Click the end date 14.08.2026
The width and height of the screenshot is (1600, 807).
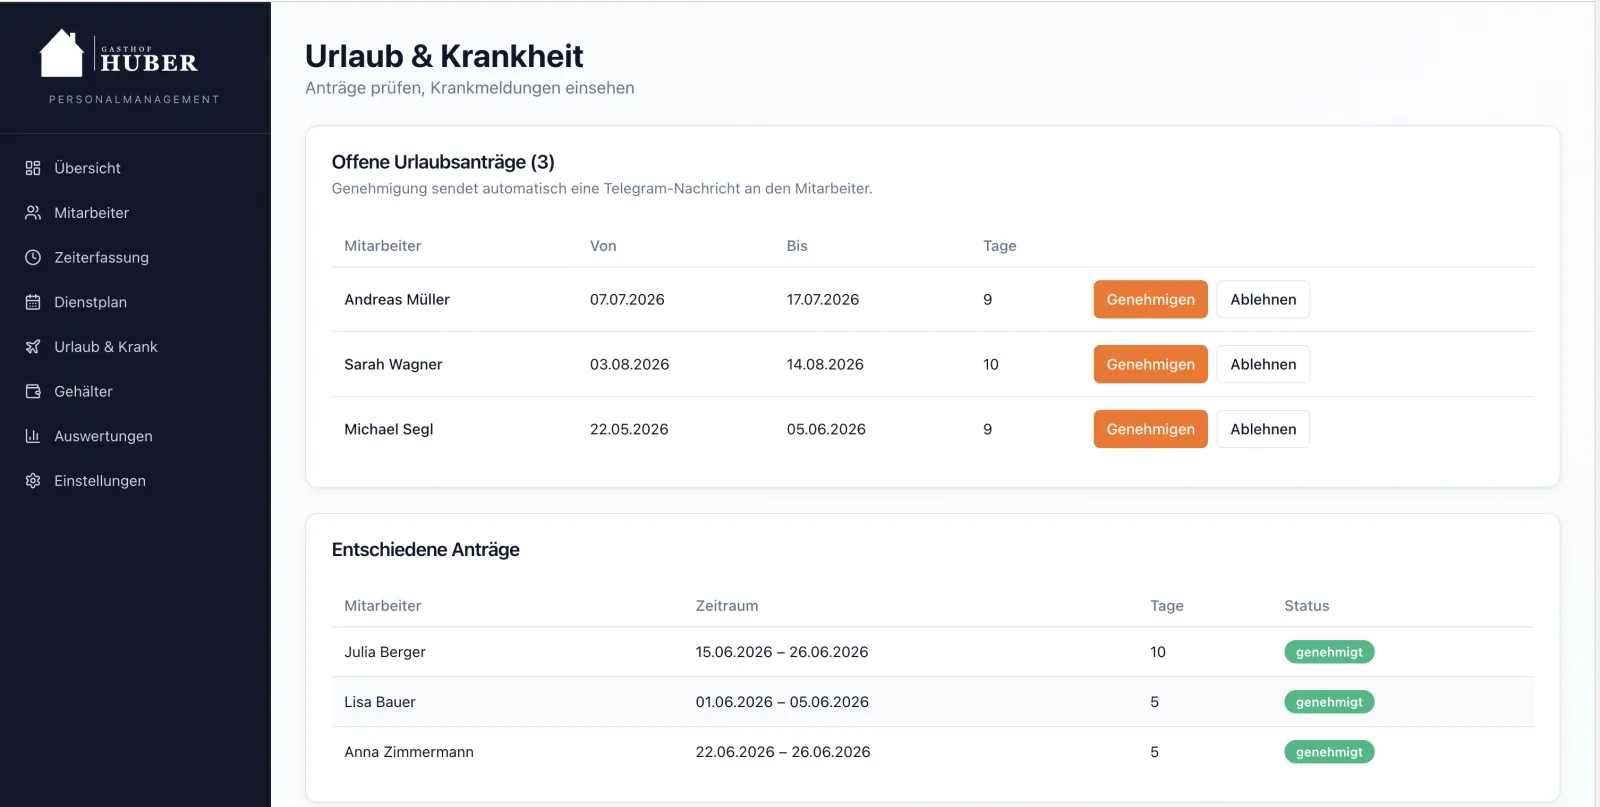coord(825,364)
